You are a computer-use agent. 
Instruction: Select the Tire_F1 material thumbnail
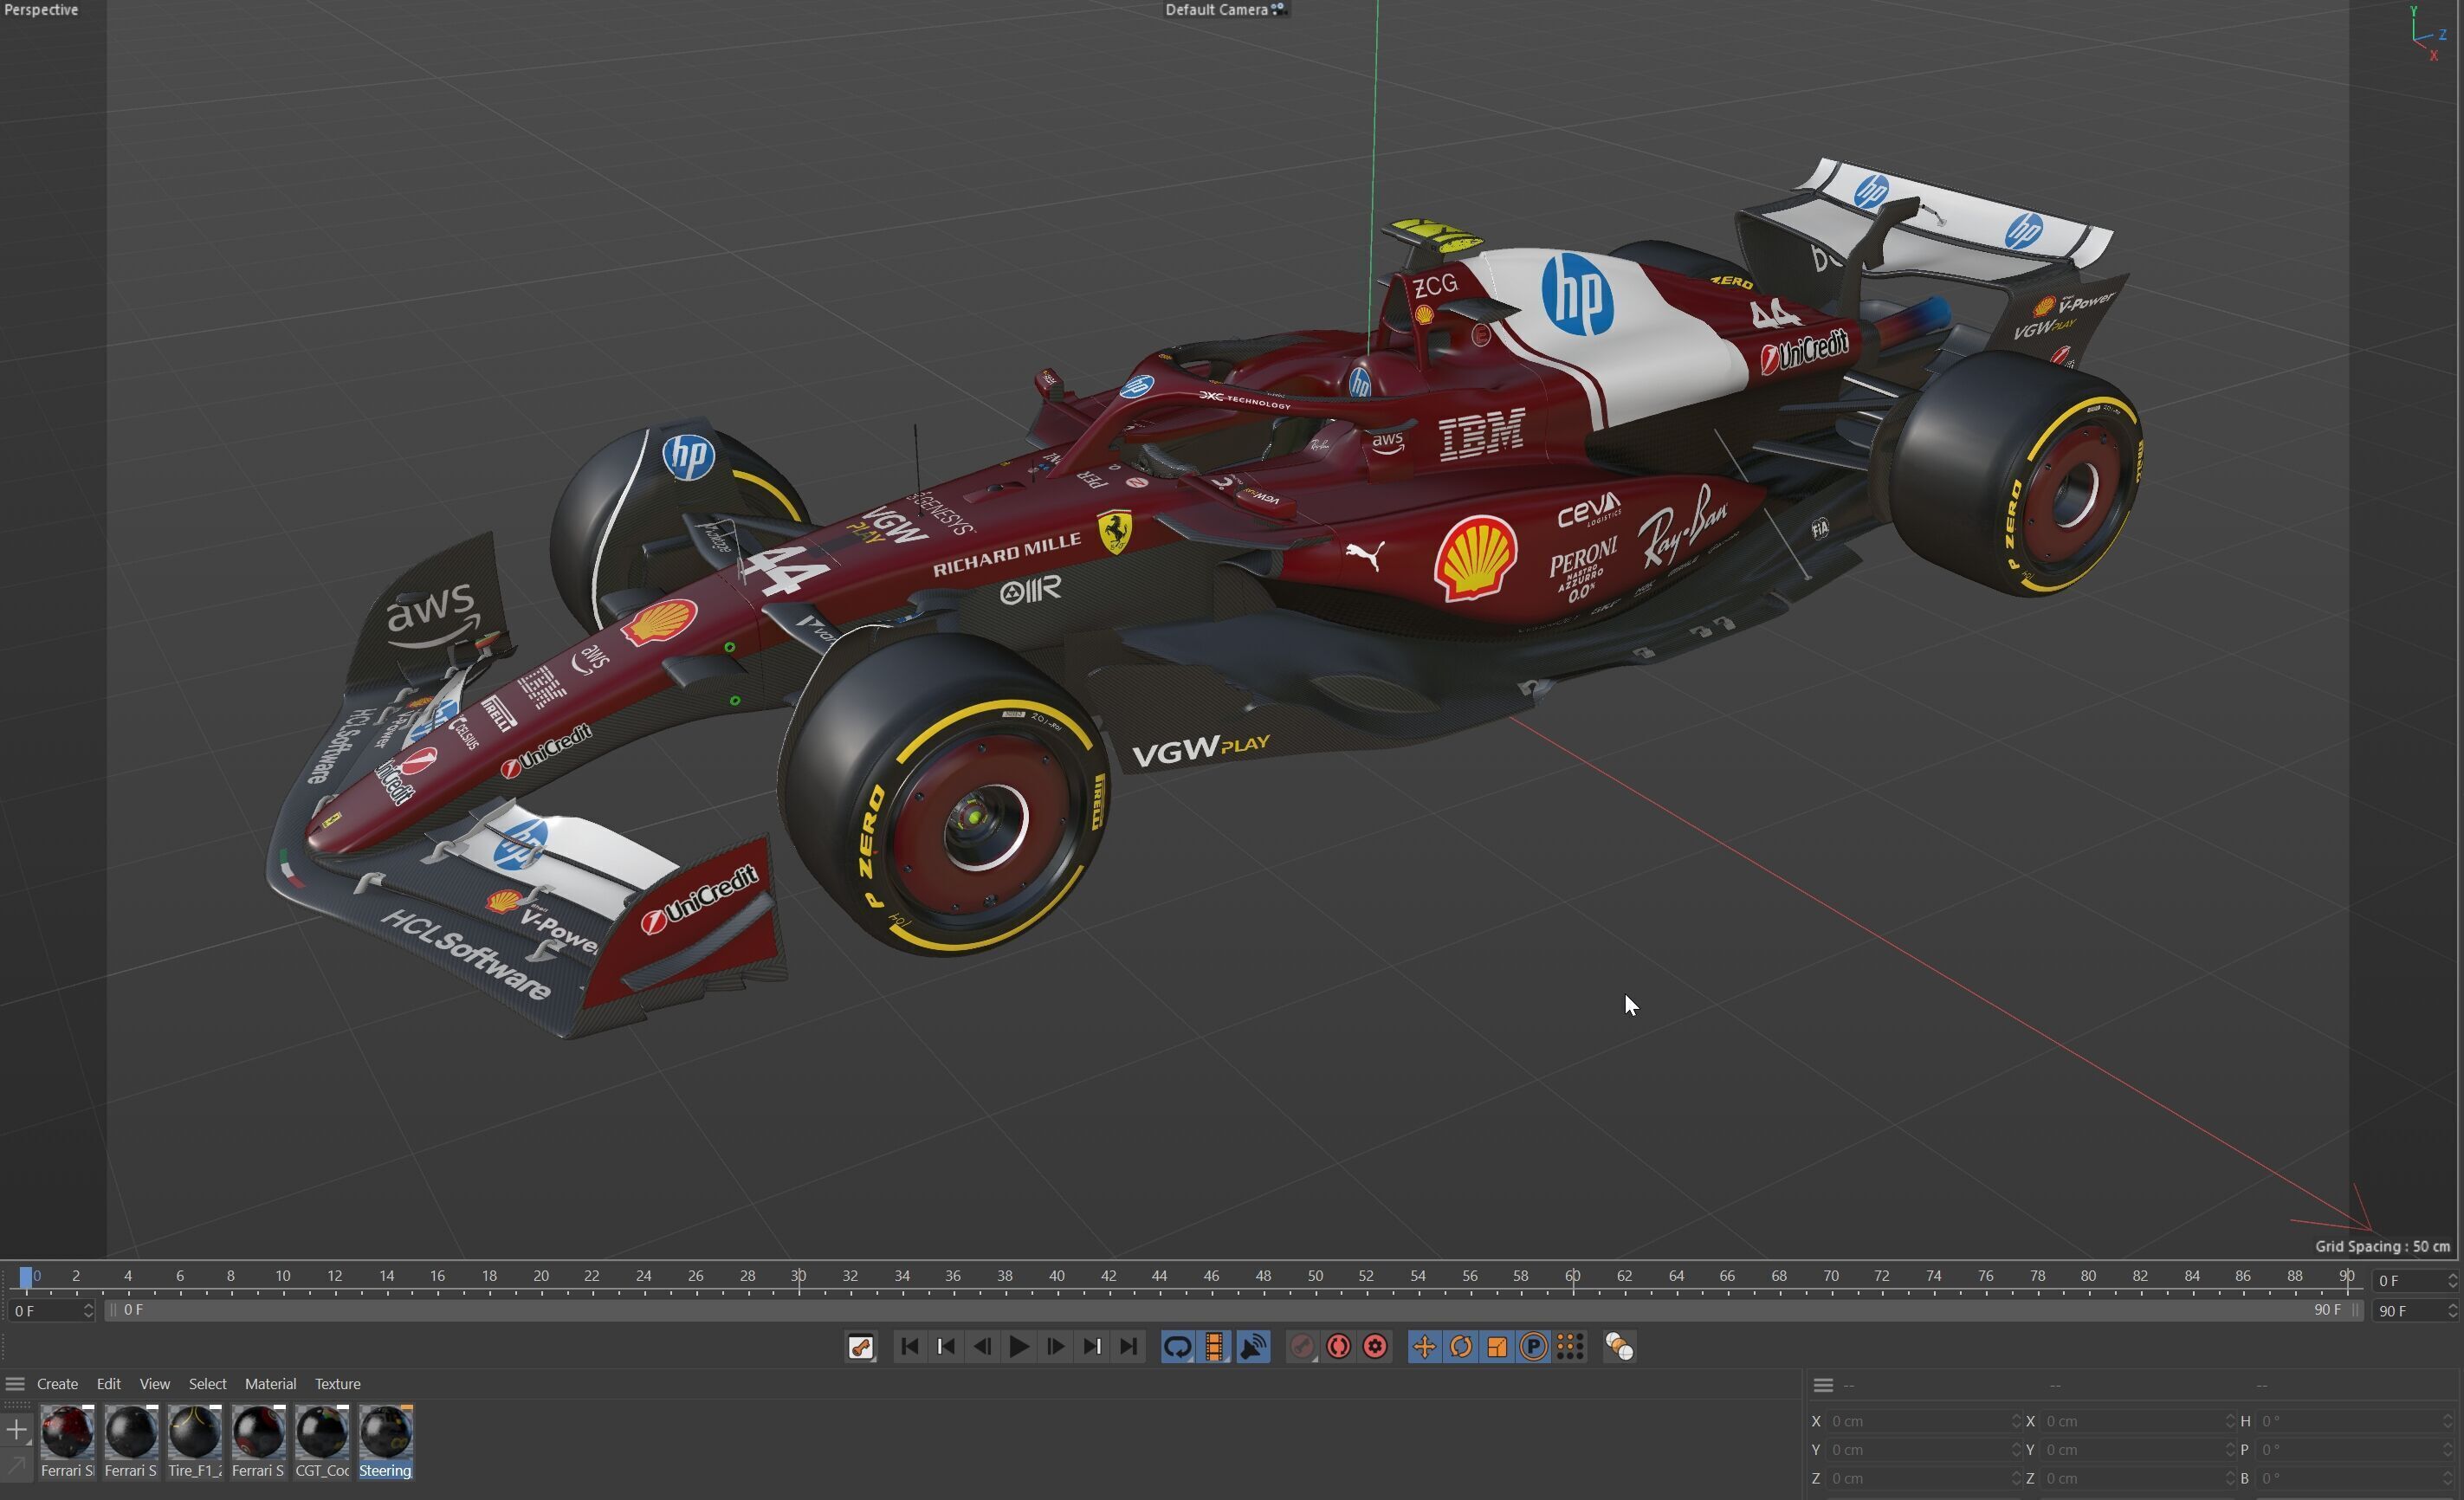coord(195,1432)
